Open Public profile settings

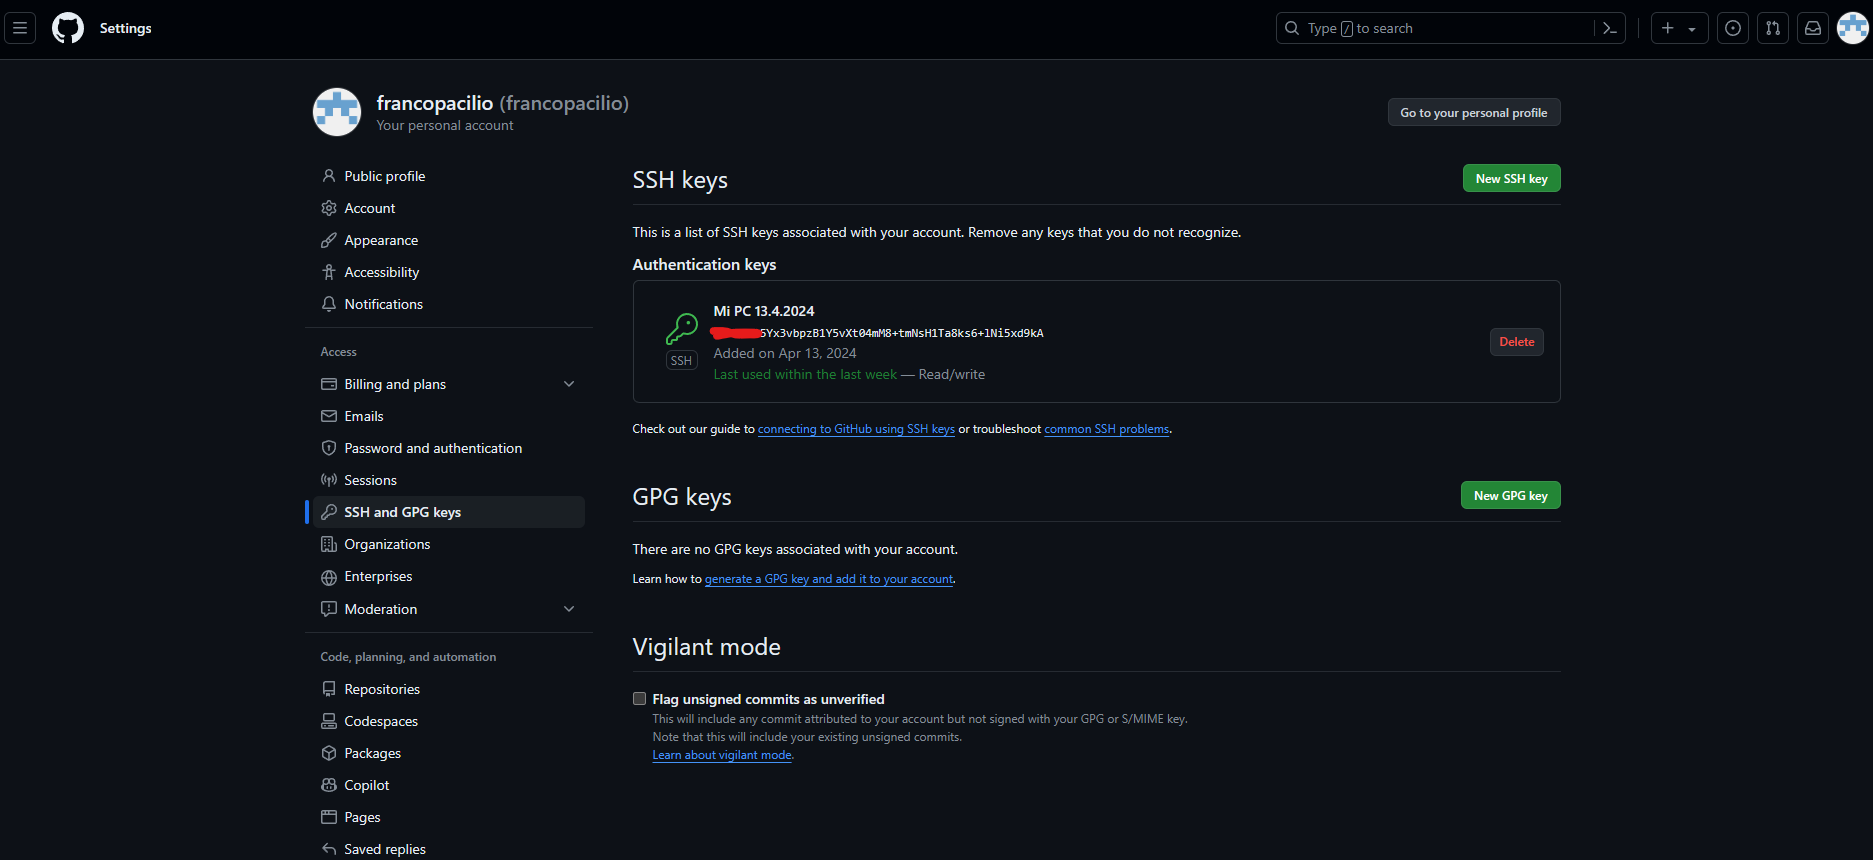click(x=449, y=176)
